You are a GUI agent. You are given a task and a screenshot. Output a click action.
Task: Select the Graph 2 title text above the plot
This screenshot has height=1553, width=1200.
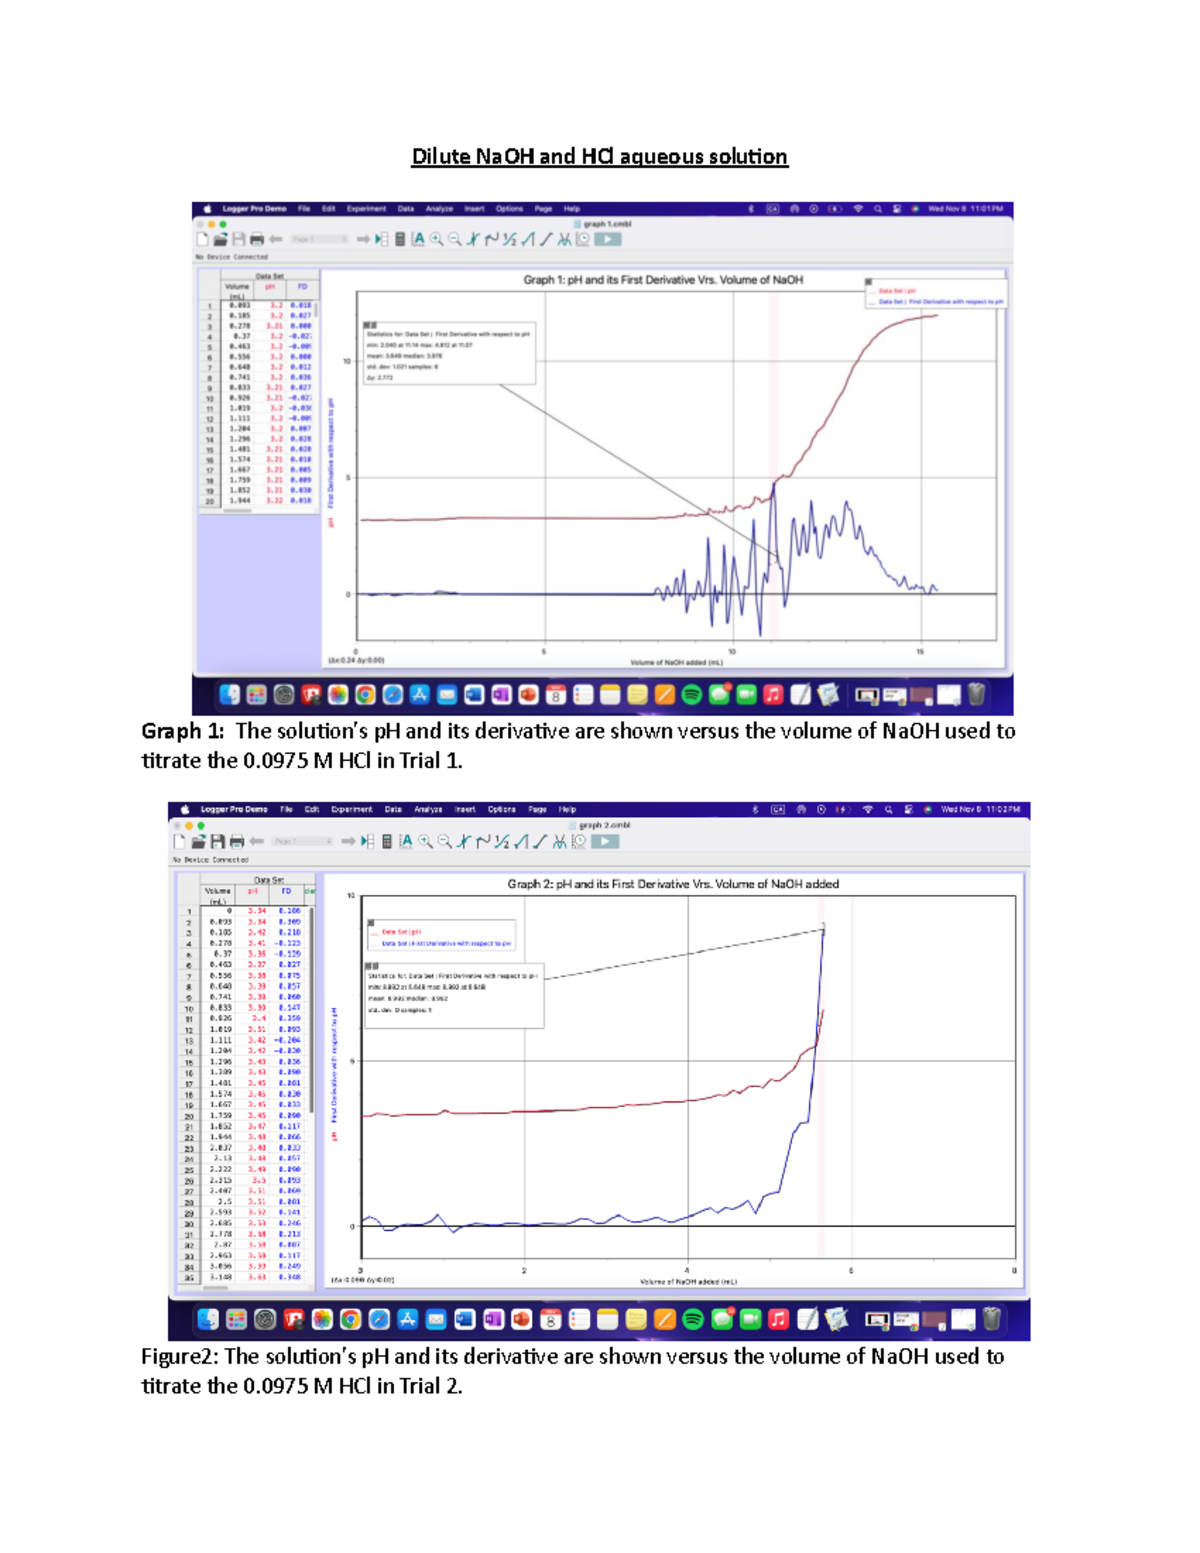673,884
